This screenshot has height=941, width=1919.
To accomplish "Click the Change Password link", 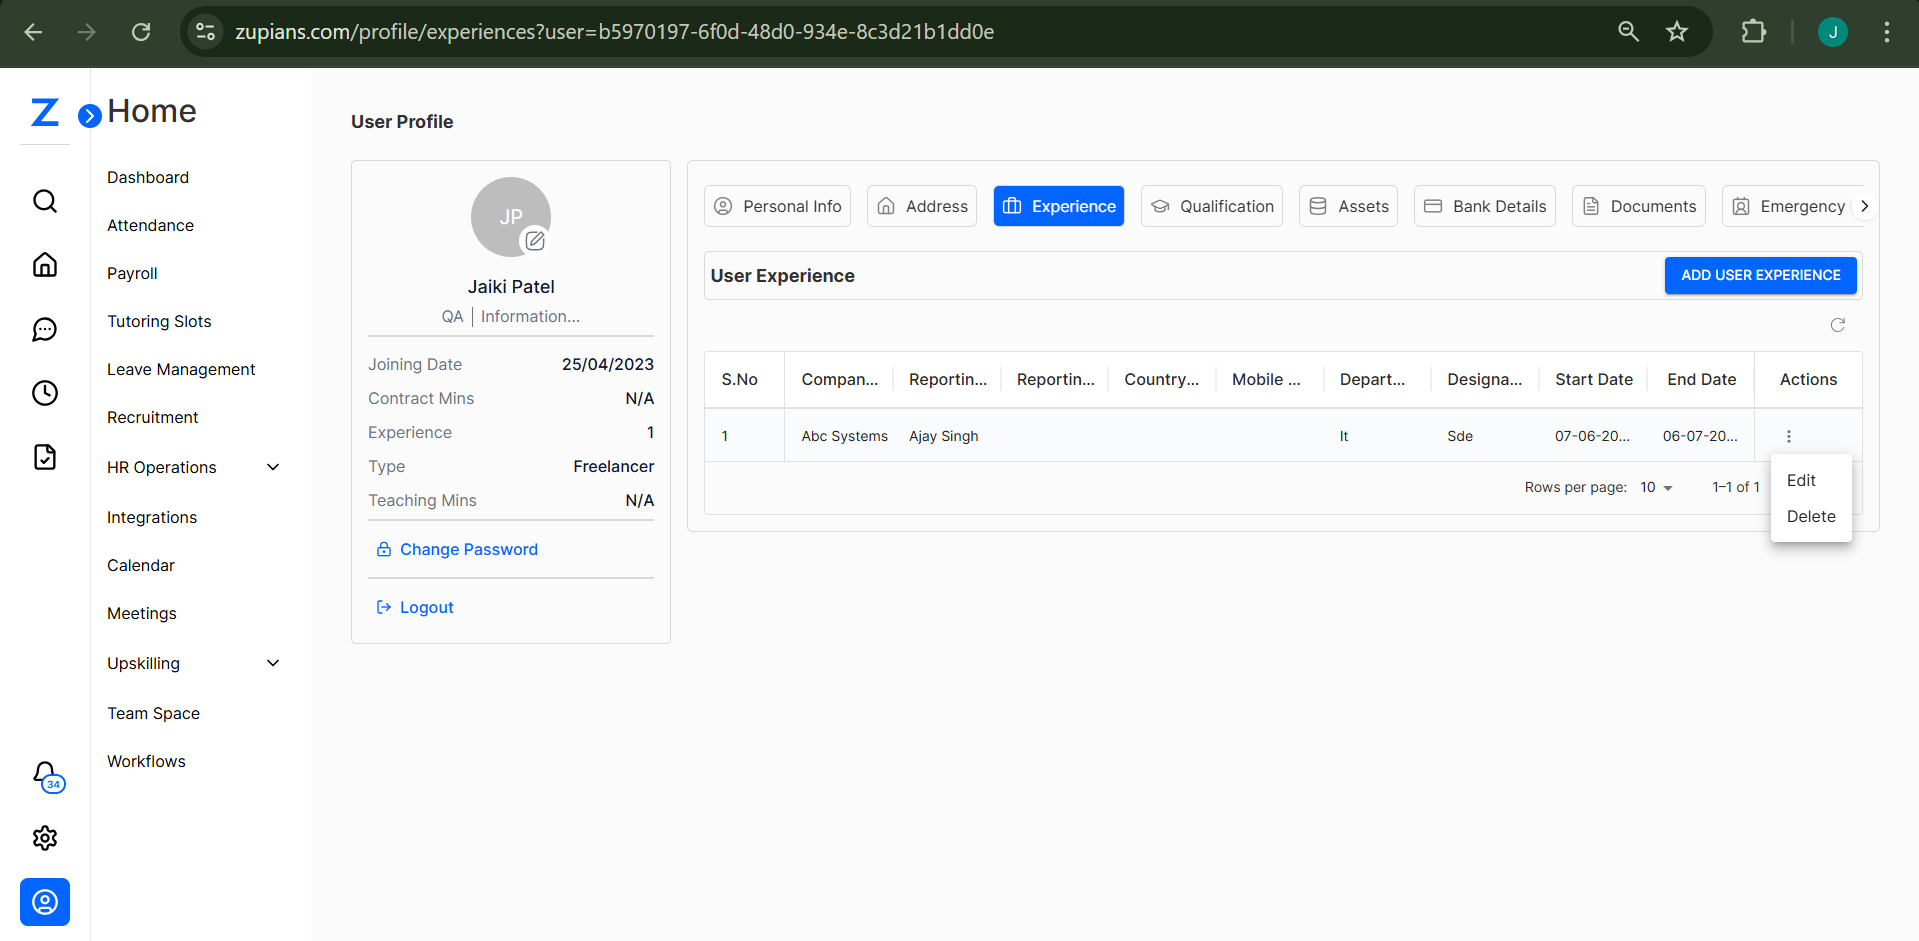I will [468, 549].
